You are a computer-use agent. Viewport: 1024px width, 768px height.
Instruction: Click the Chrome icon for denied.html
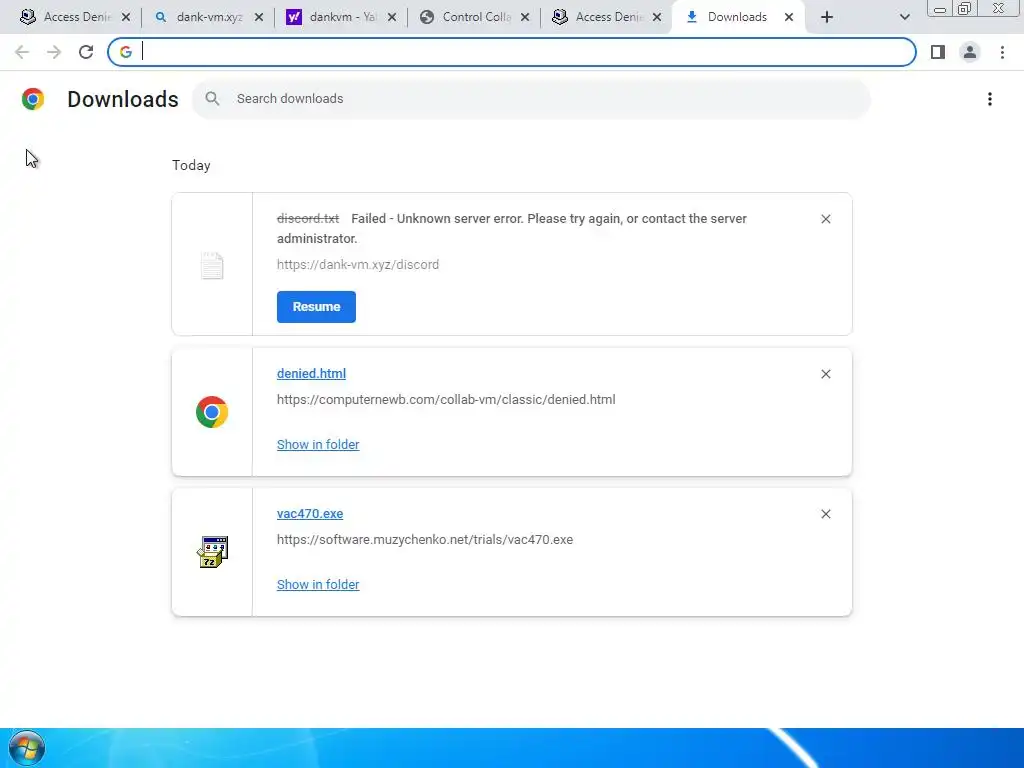click(212, 412)
